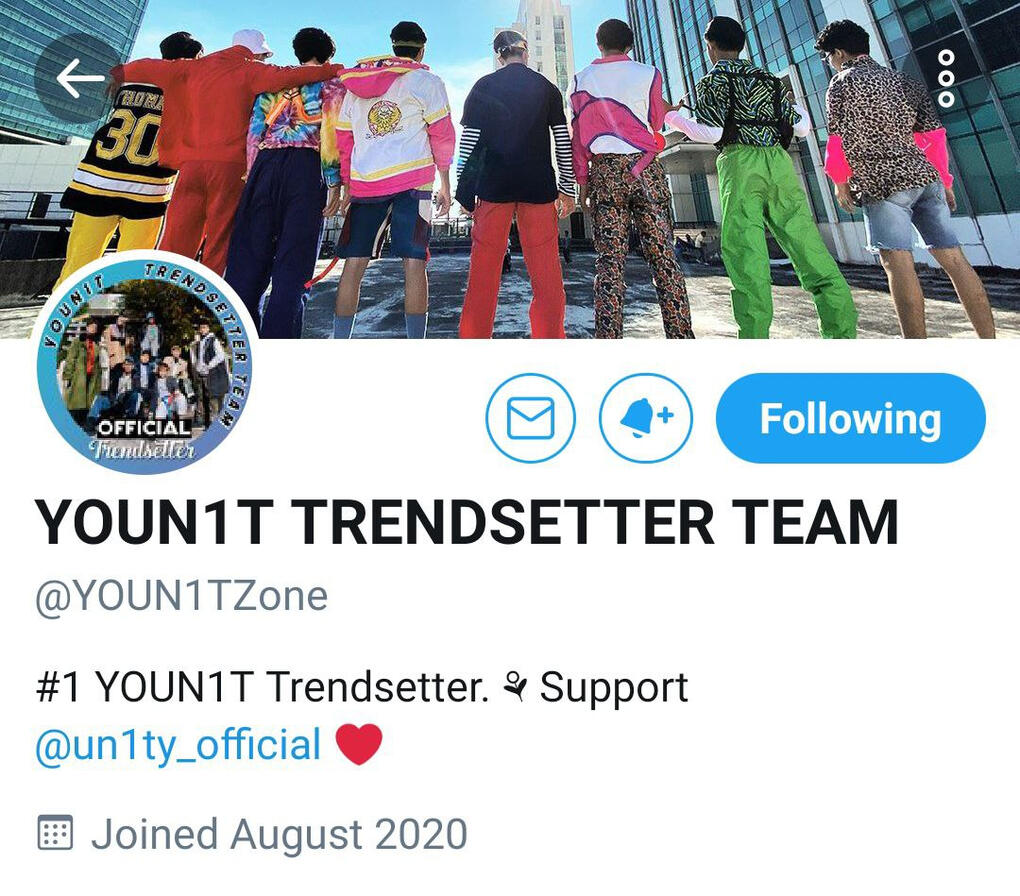Click the calendar icon beside Joined
This screenshot has height=896, width=1020.
click(55, 832)
